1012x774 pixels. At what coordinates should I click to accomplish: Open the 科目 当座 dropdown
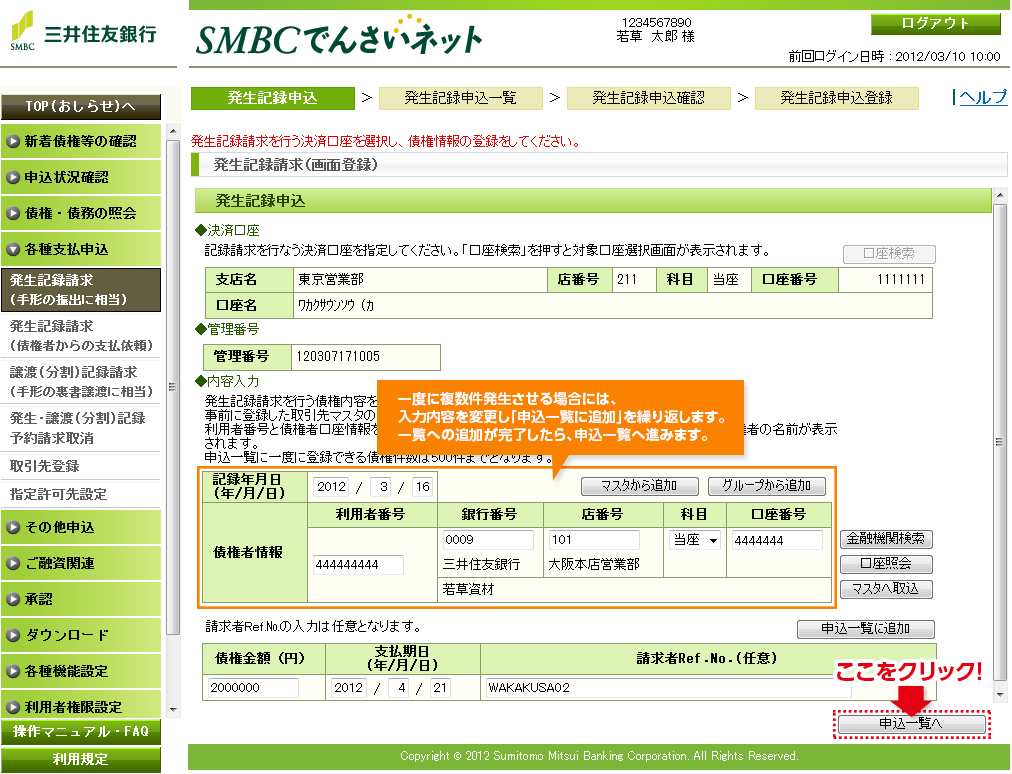694,540
